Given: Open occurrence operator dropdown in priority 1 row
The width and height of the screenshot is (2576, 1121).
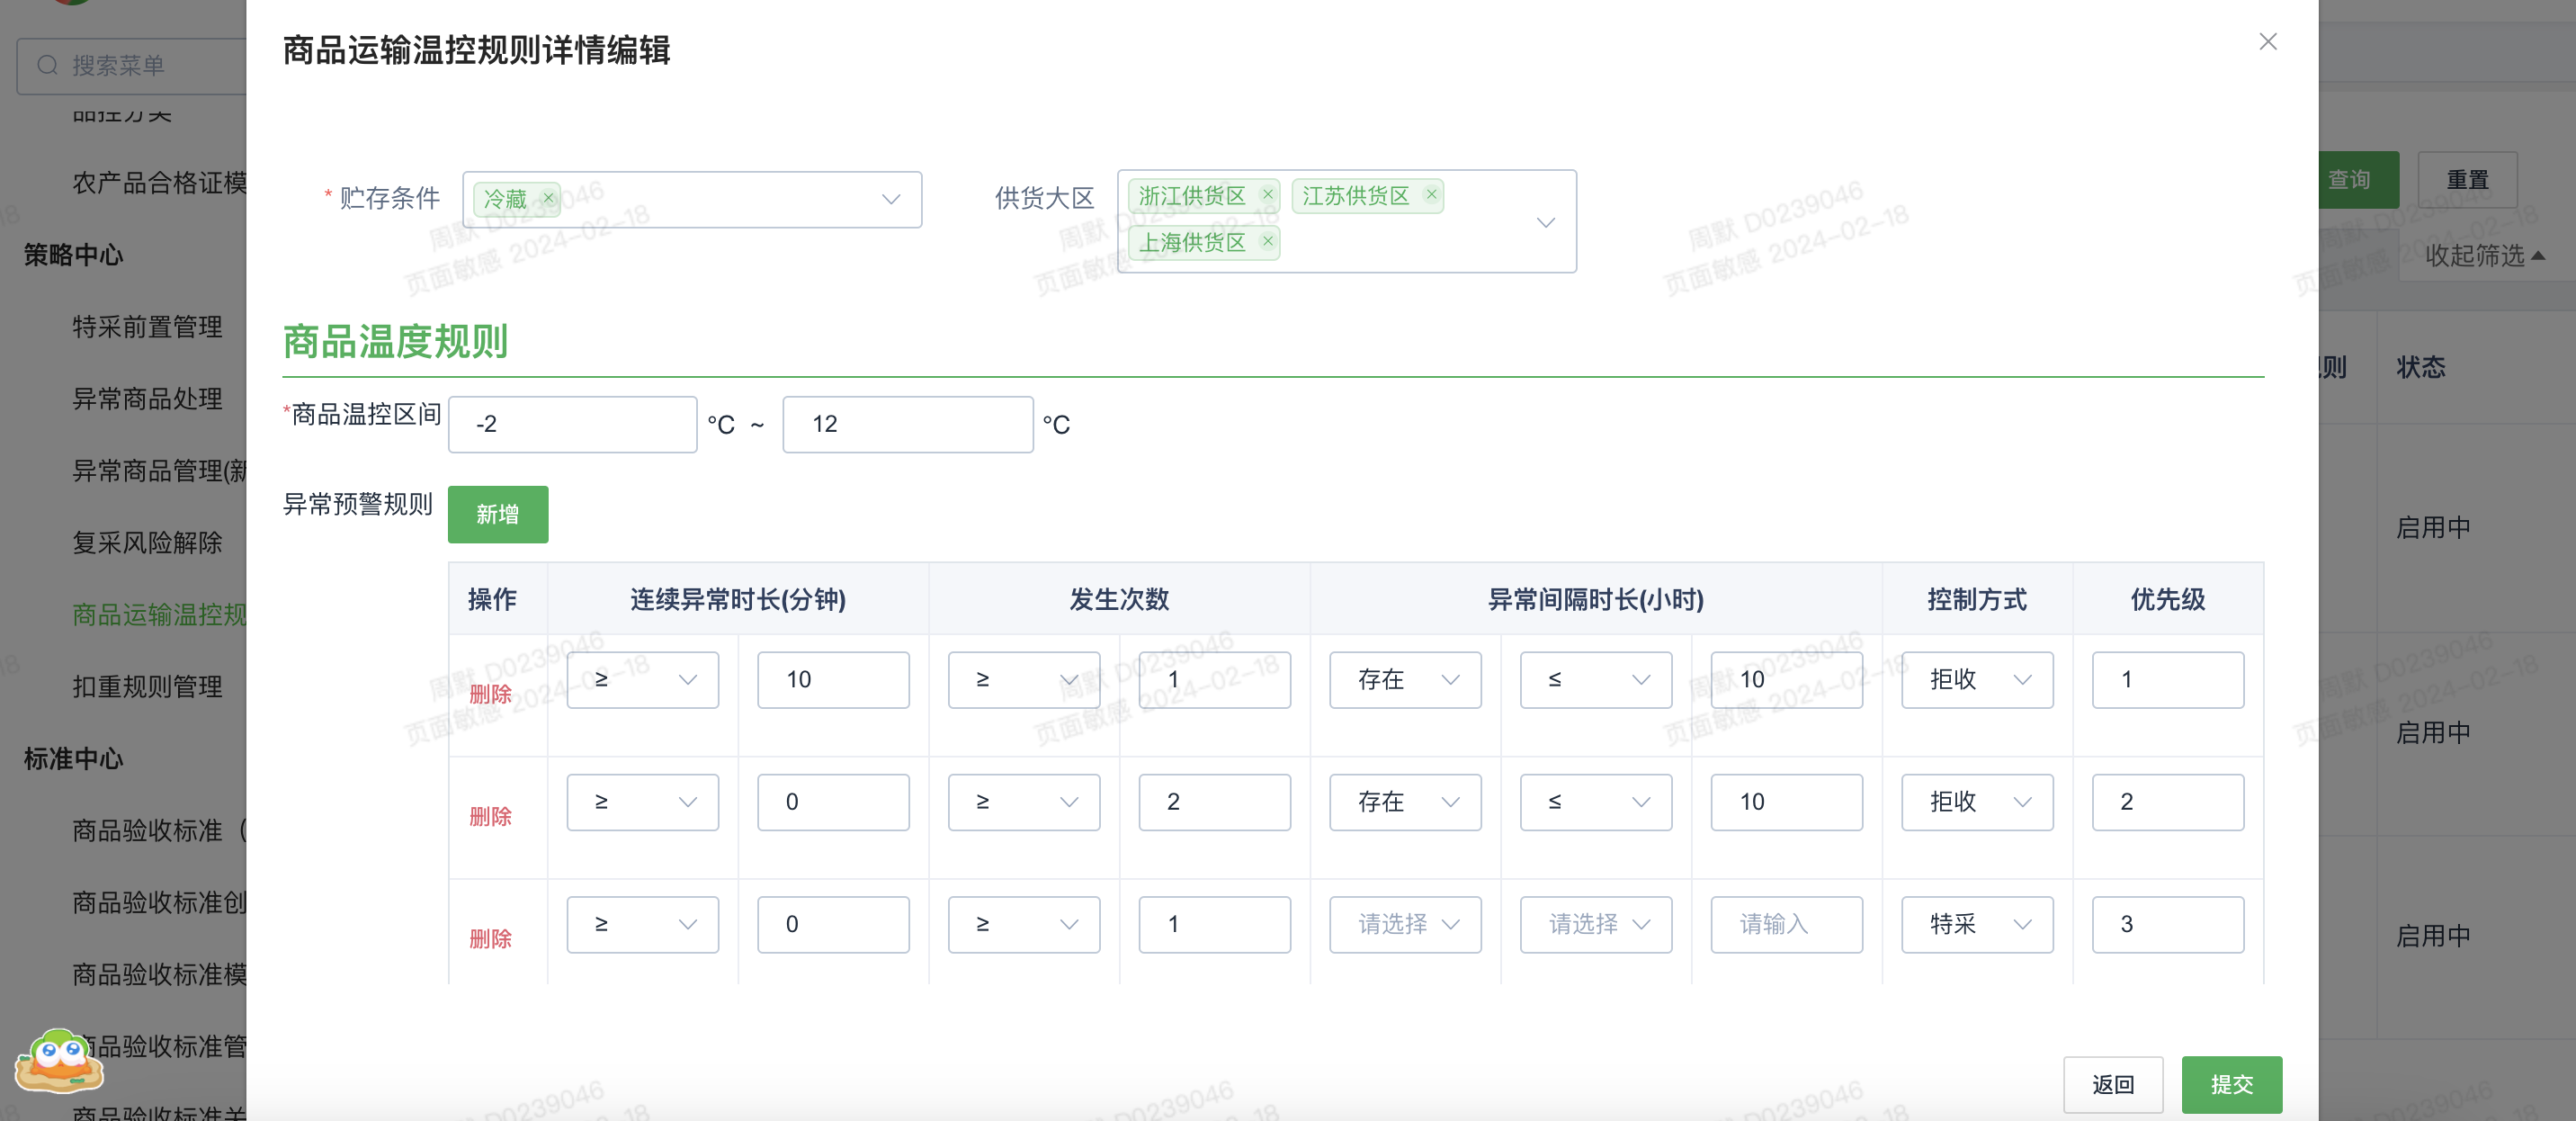Looking at the screenshot, I should [1024, 680].
